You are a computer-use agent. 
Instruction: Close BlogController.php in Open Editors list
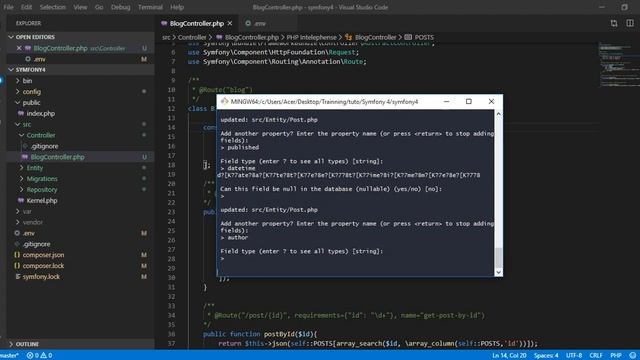pos(19,48)
